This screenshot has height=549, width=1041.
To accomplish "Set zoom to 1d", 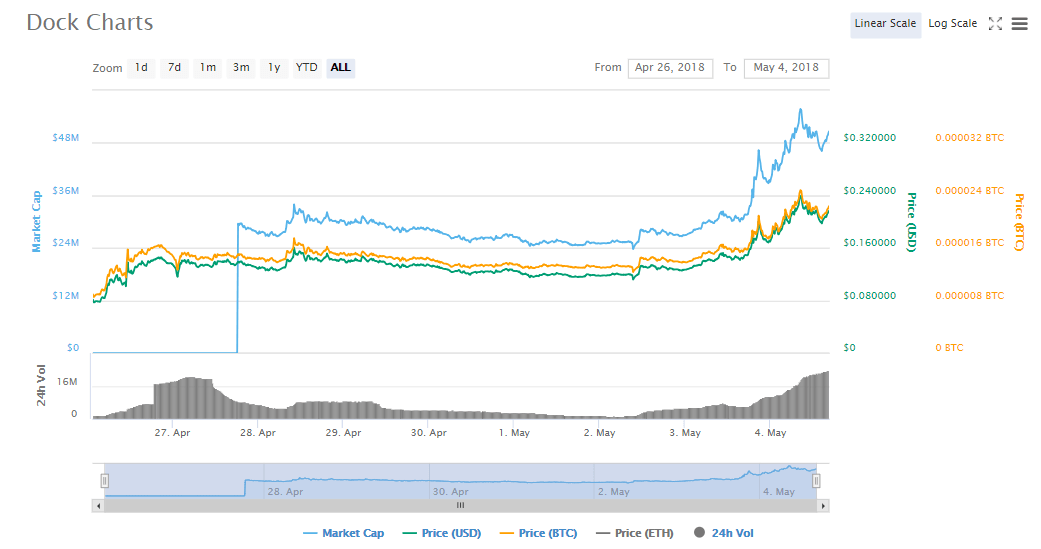I will [141, 68].
